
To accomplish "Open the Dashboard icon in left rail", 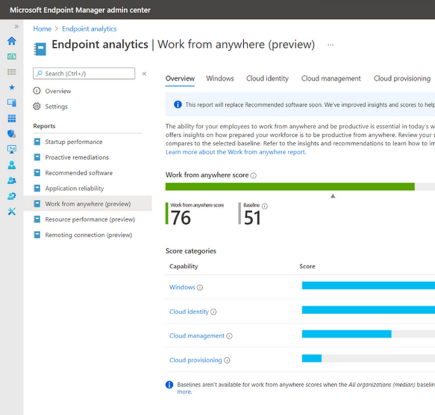I will tap(12, 56).
